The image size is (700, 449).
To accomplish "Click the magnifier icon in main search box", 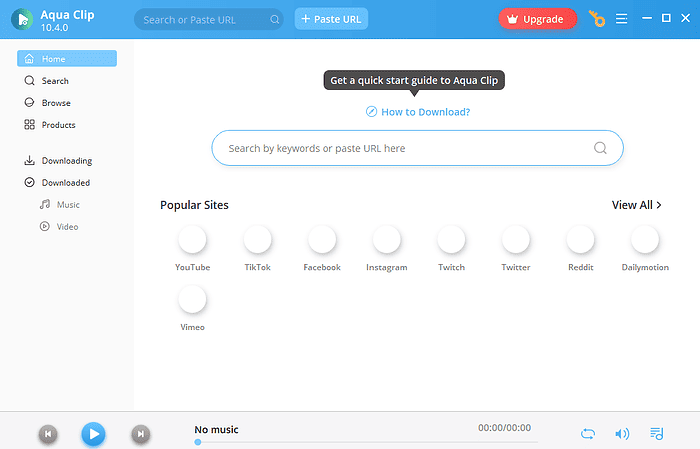I will 600,148.
